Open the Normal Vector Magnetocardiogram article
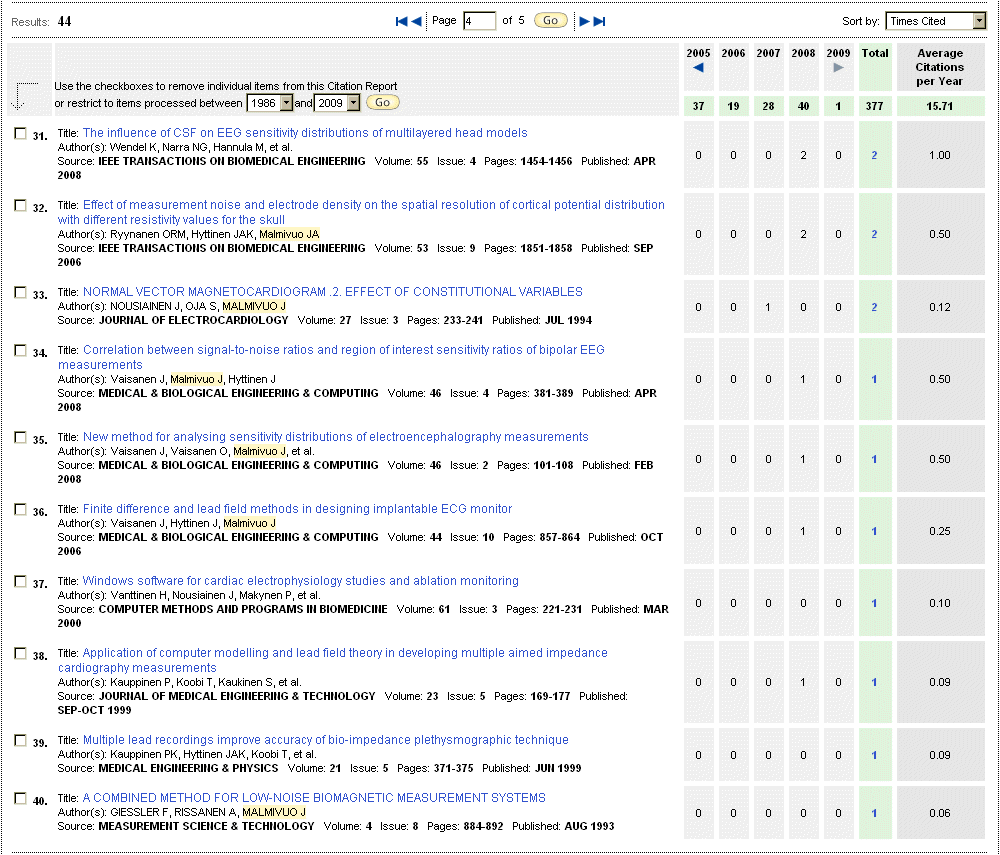 (x=332, y=292)
